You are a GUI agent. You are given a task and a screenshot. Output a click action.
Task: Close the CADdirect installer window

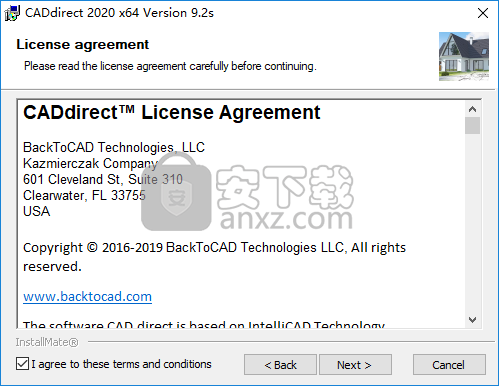(x=483, y=13)
